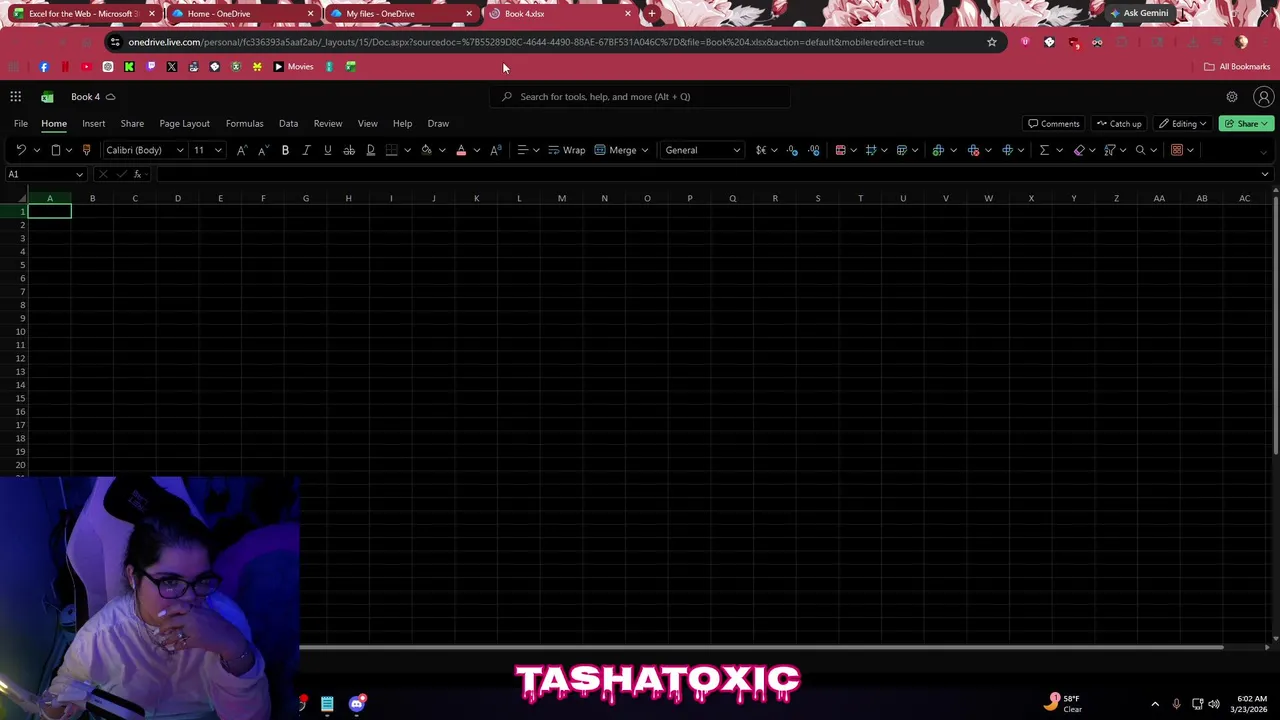Switch to the Data tab
The width and height of the screenshot is (1280, 720).
coord(288,124)
